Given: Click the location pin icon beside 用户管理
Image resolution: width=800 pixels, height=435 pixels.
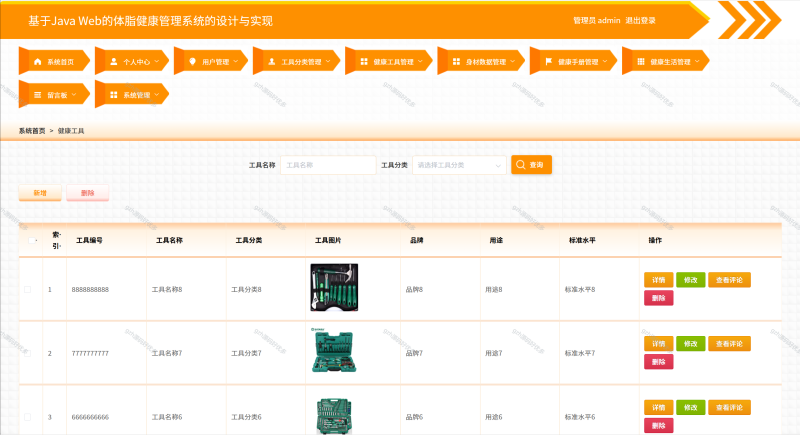Looking at the screenshot, I should pyautogui.click(x=192, y=62).
